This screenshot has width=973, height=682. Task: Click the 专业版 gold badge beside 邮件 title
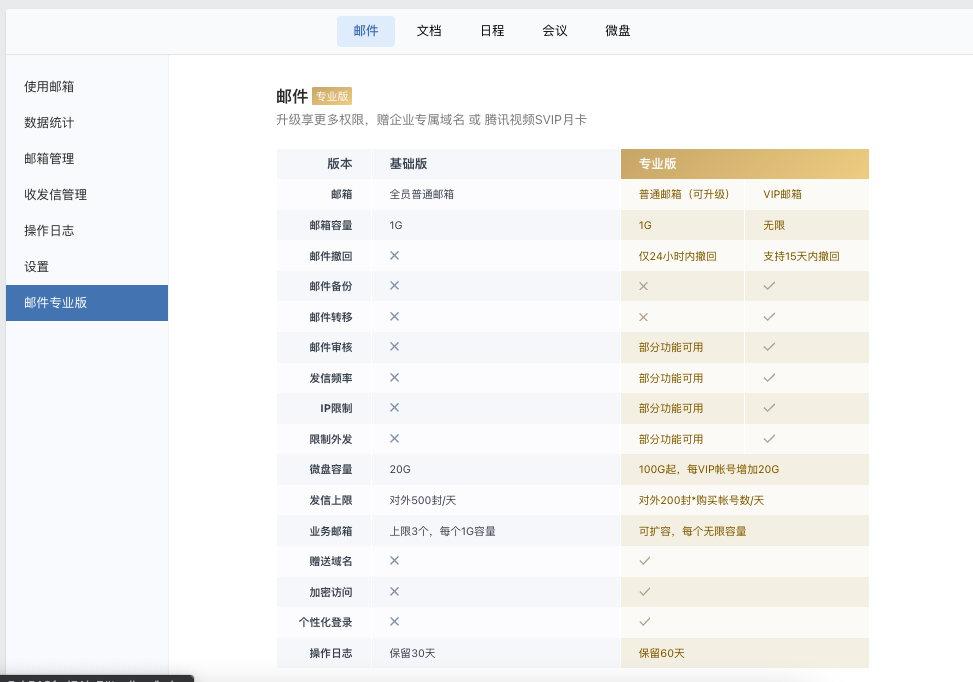pos(332,97)
